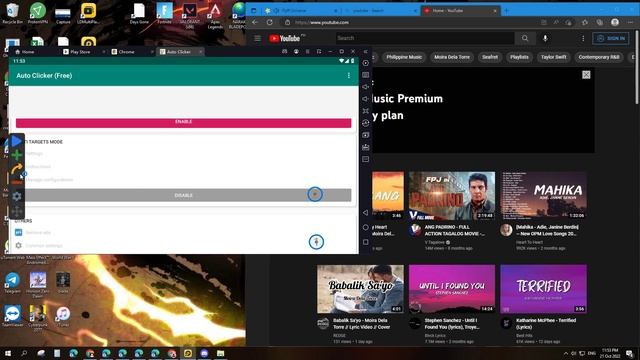Open the Babalik Sa'yo video thumbnail
Image resolution: width=640 pixels, height=360 pixels.
tap(360, 289)
